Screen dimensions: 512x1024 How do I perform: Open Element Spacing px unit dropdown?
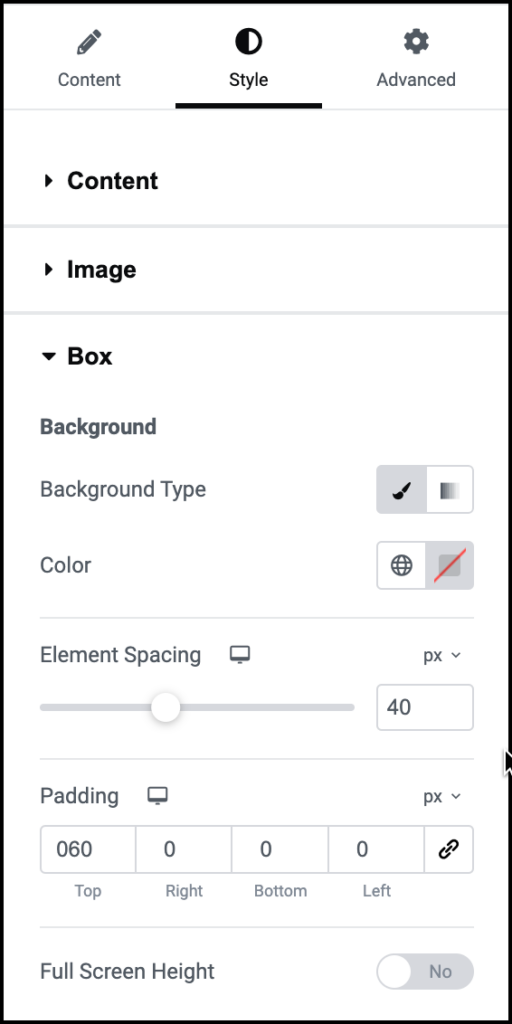point(442,656)
